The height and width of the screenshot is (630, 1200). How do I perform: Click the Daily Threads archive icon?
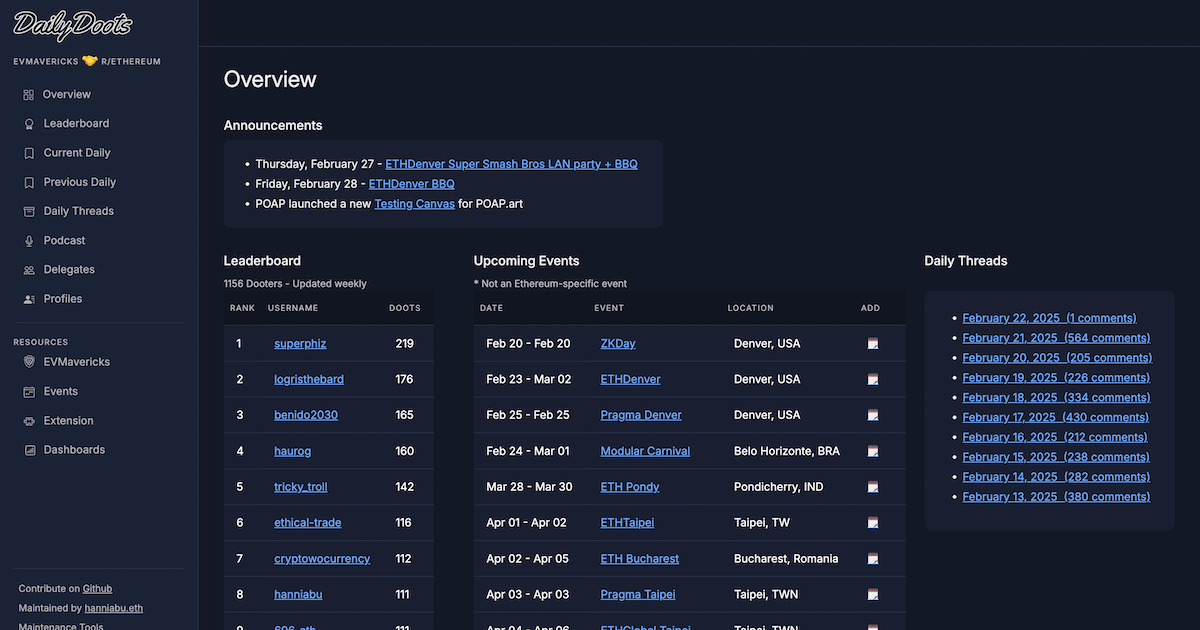coord(29,211)
